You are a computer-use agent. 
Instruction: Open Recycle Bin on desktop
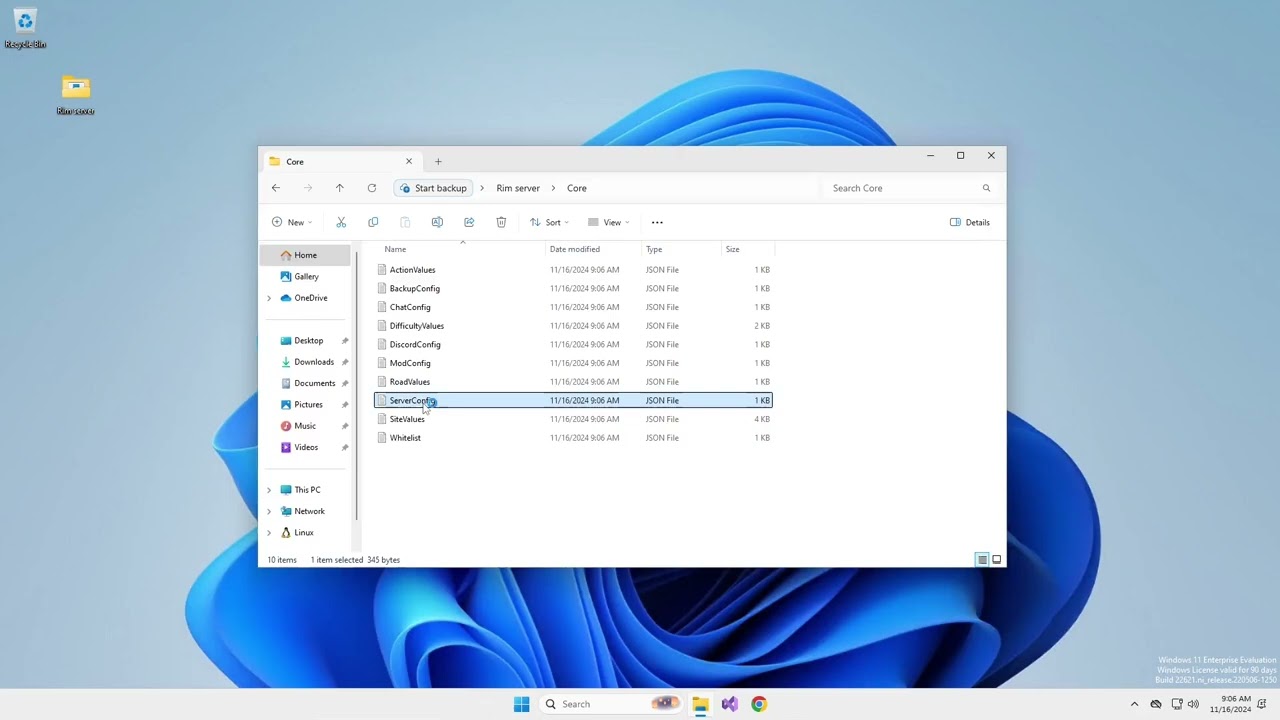25,28
